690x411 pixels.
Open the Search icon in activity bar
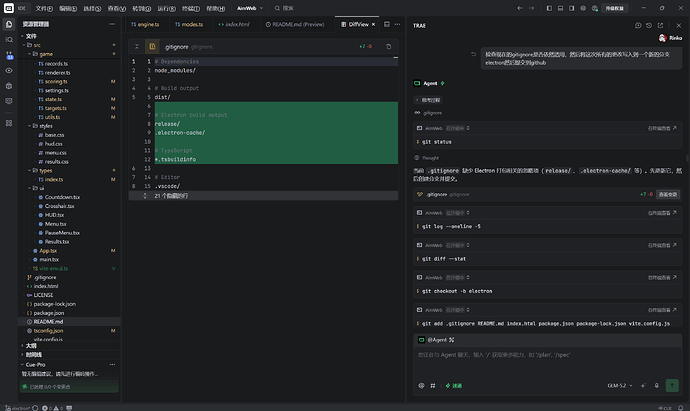pyautogui.click(x=9, y=40)
